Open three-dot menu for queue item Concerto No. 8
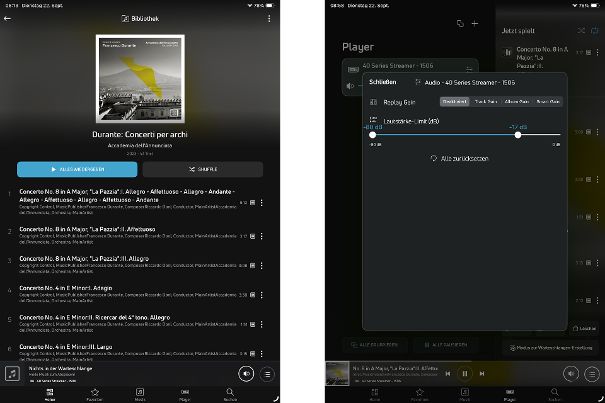The width and height of the screenshot is (605, 403). 597,52
